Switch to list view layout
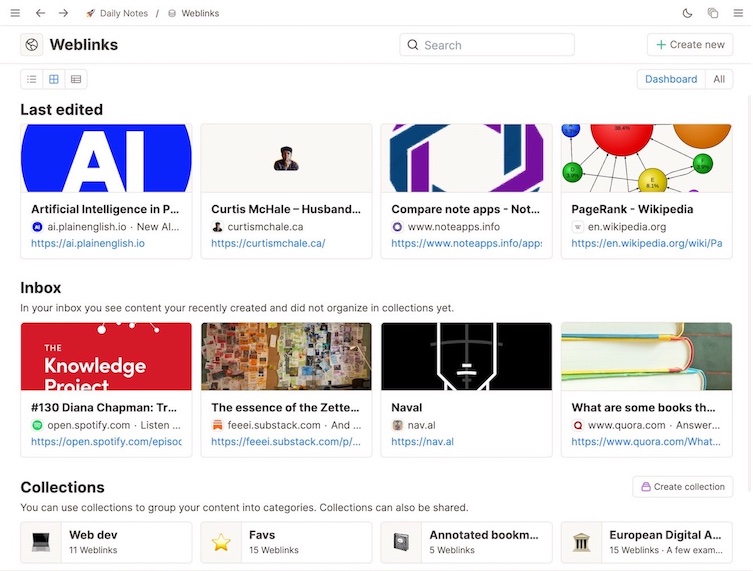The image size is (753, 571). (32, 79)
